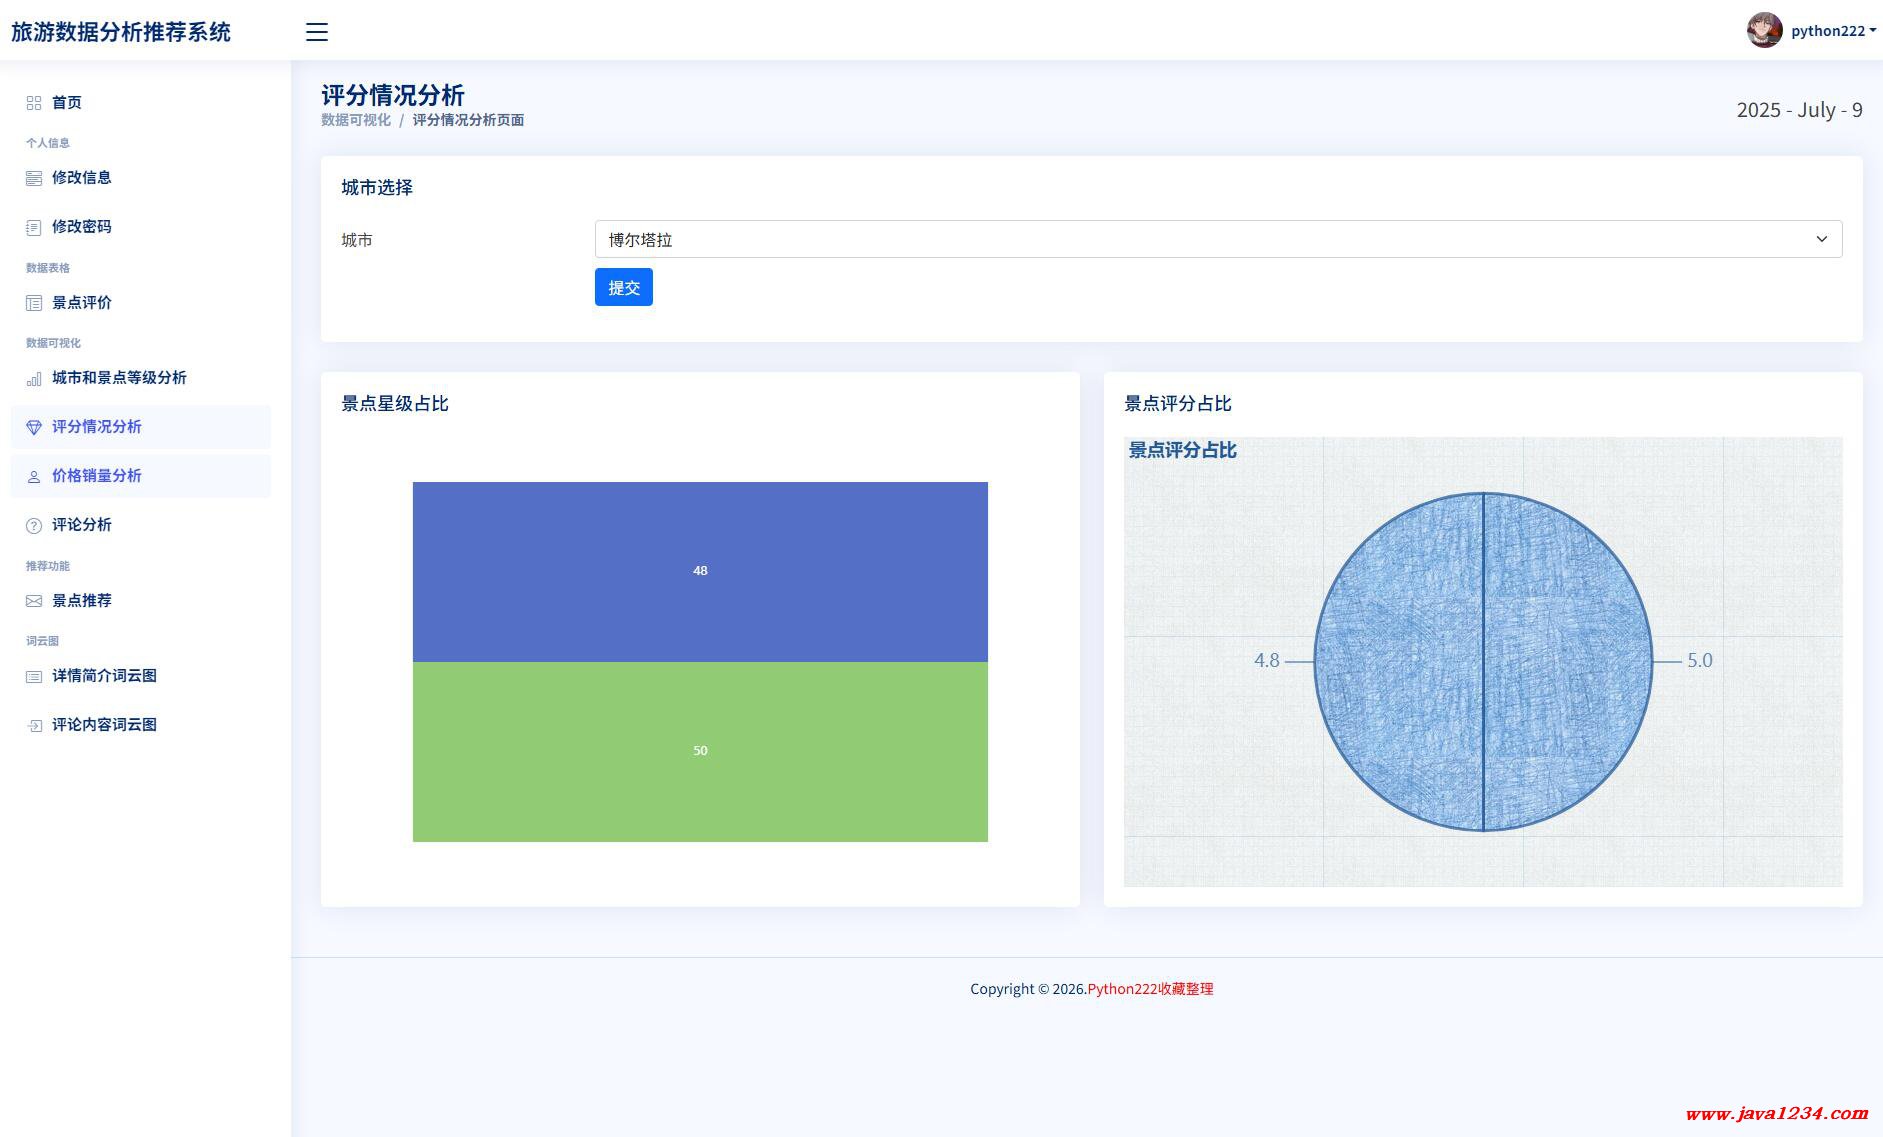Click the home grid icon in sidebar
Screen dimensions: 1883x1137
tap(34, 103)
